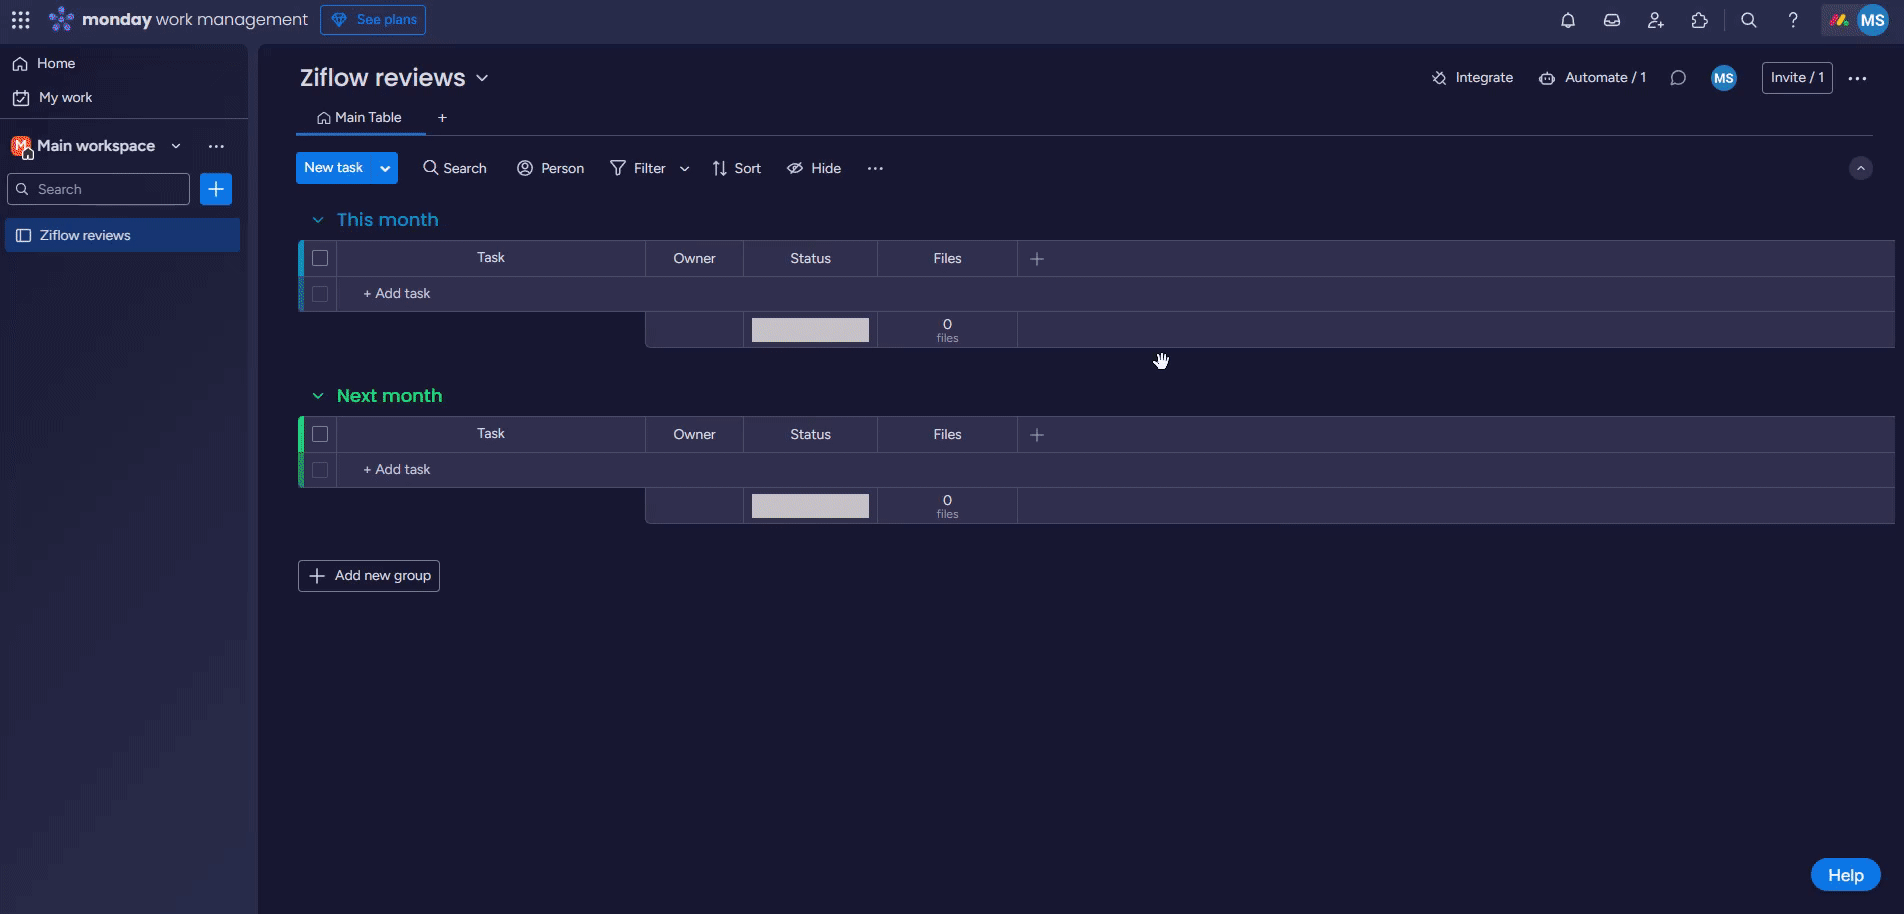Open the notifications bell
The width and height of the screenshot is (1904, 914).
coord(1568,20)
